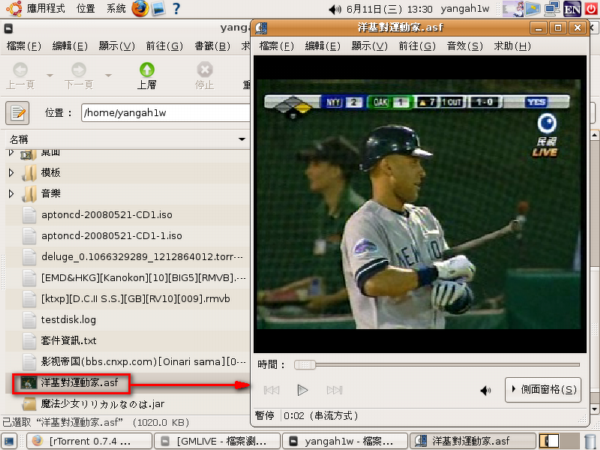Screen dimensions: 600x450
Task: Select the Kanokon RMVB file
Action: (143, 278)
